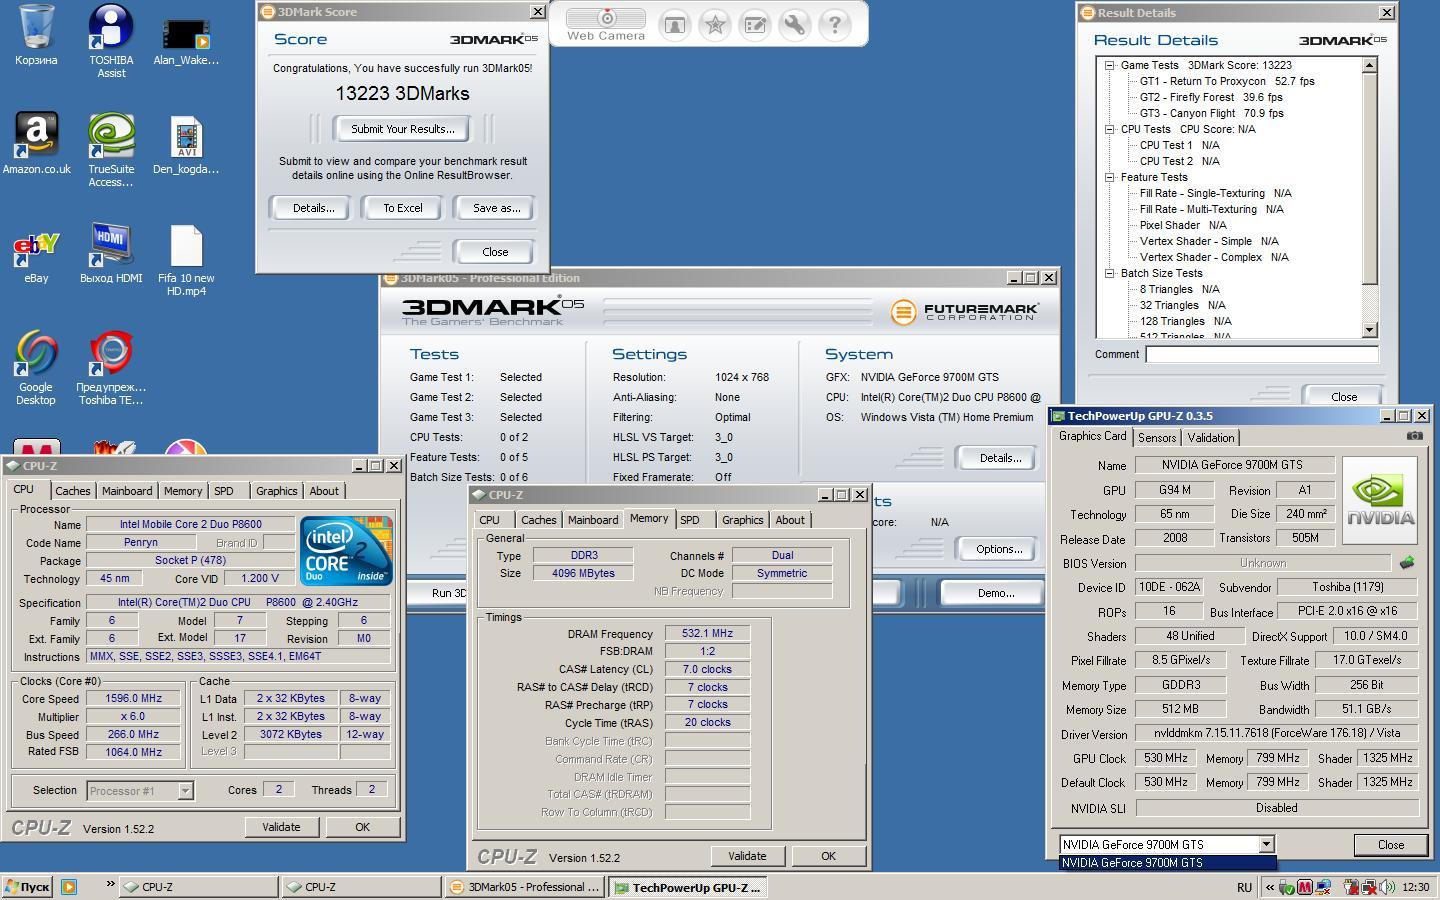
Task: Open webcam settings wrench icon
Action: pyautogui.click(x=794, y=24)
